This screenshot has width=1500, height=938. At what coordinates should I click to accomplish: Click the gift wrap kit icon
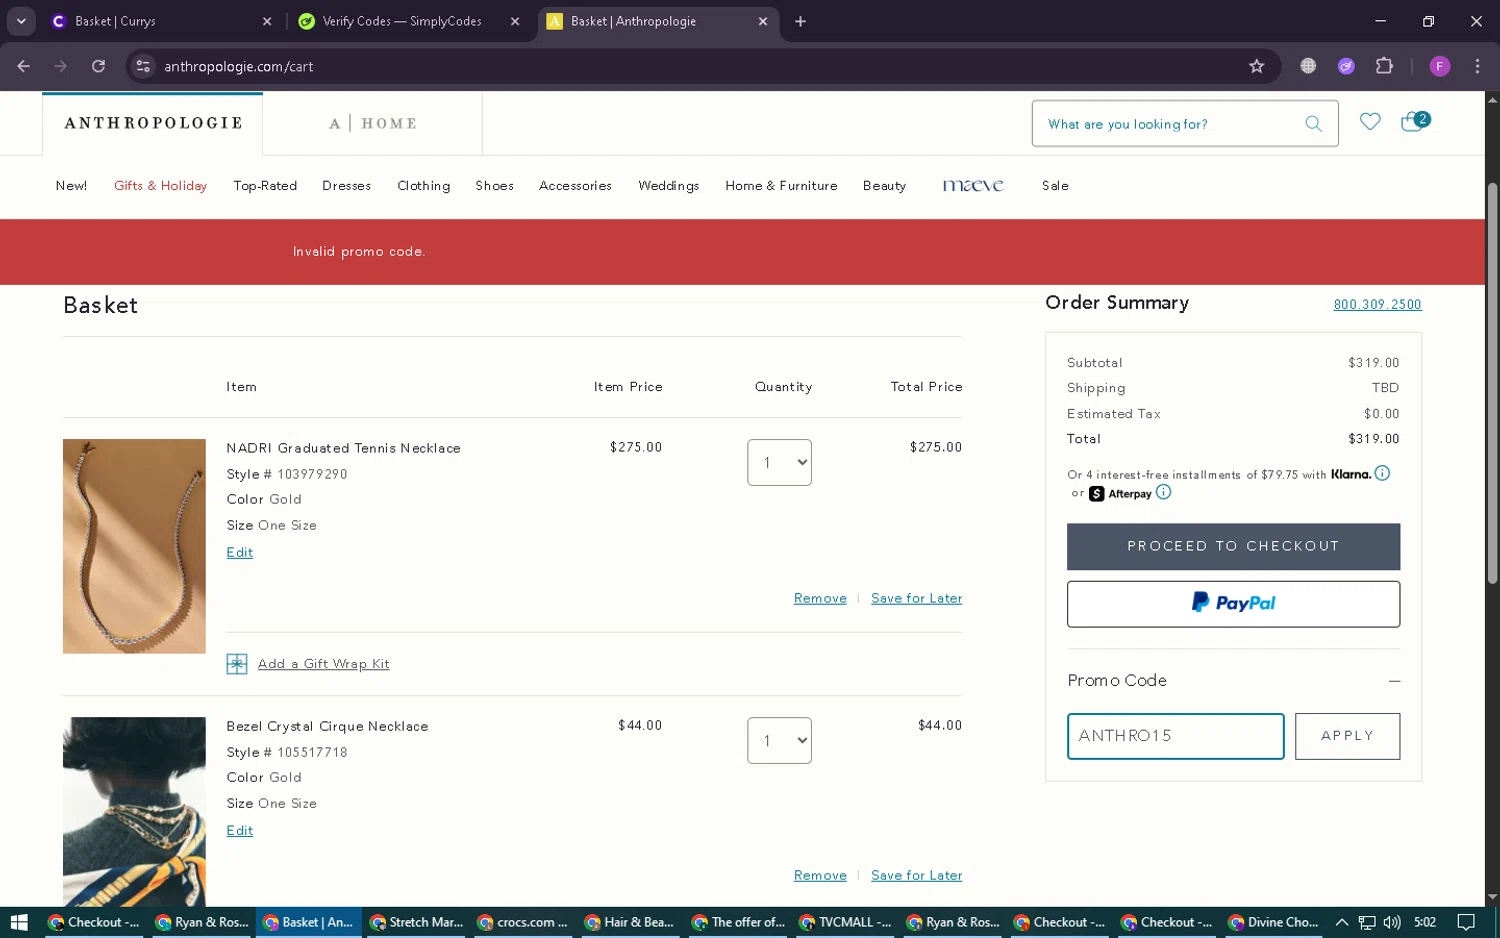coord(237,664)
